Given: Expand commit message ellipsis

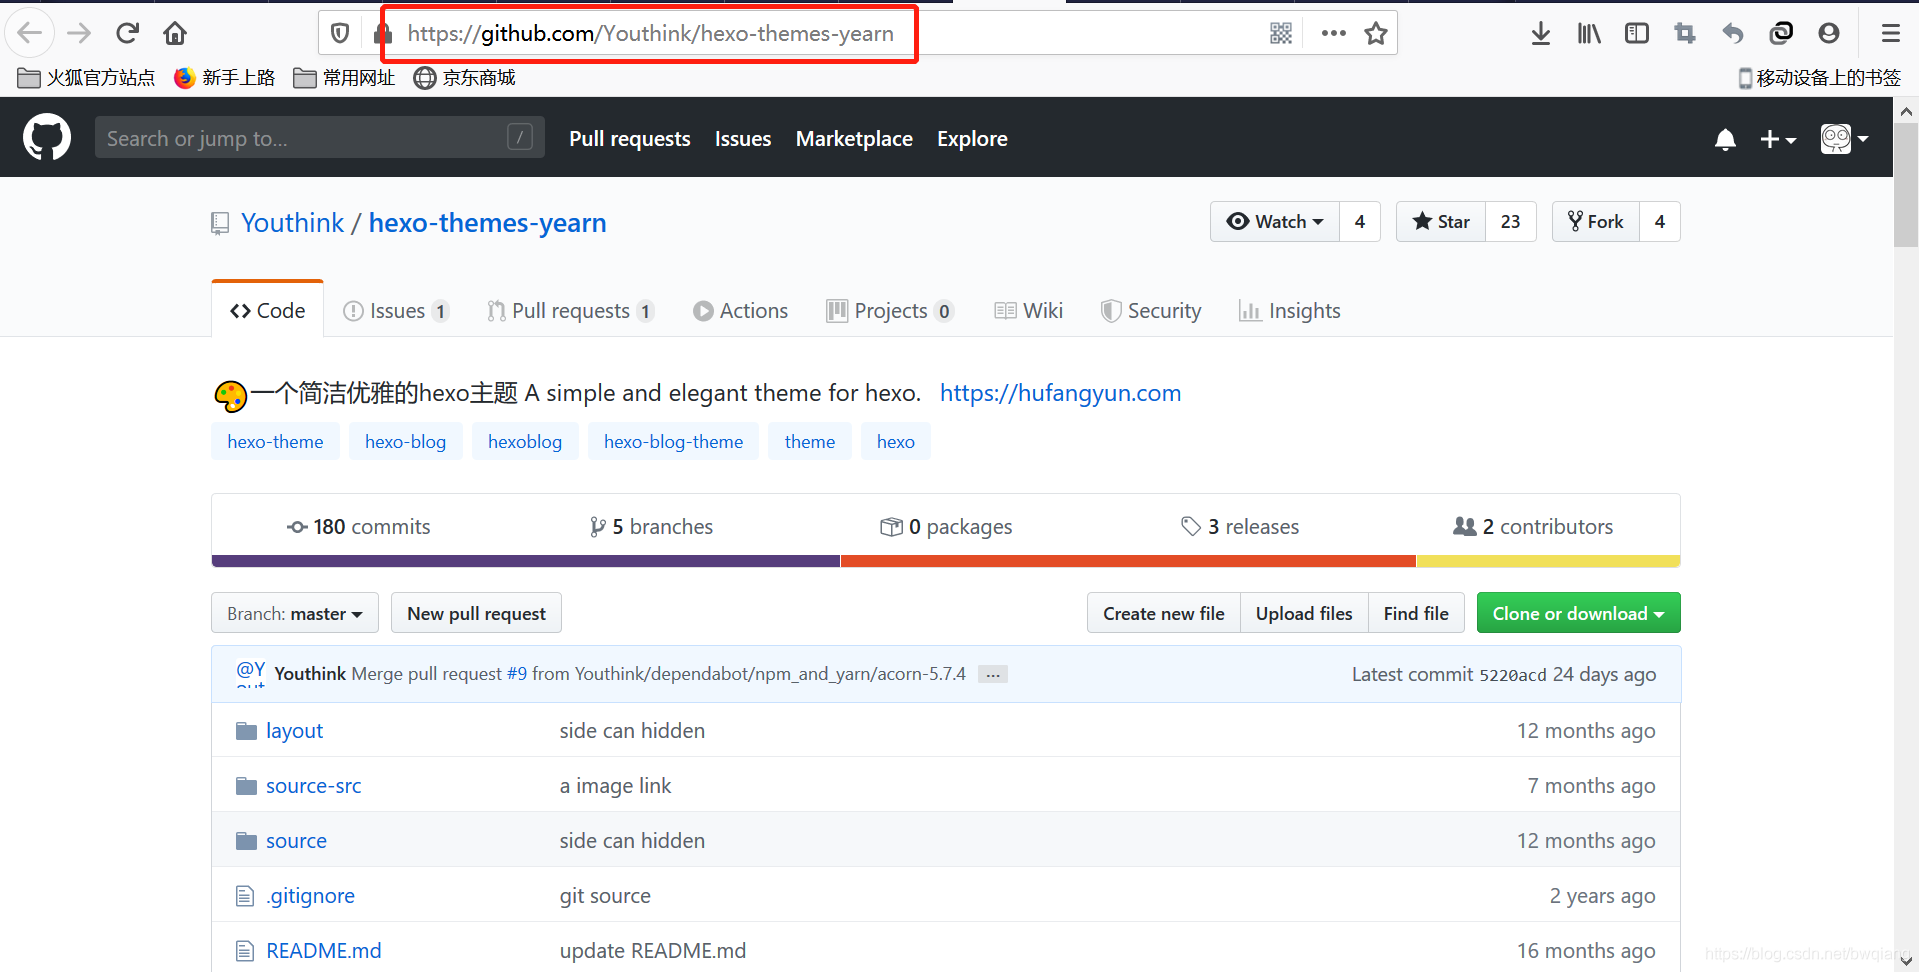Looking at the screenshot, I should tap(992, 674).
